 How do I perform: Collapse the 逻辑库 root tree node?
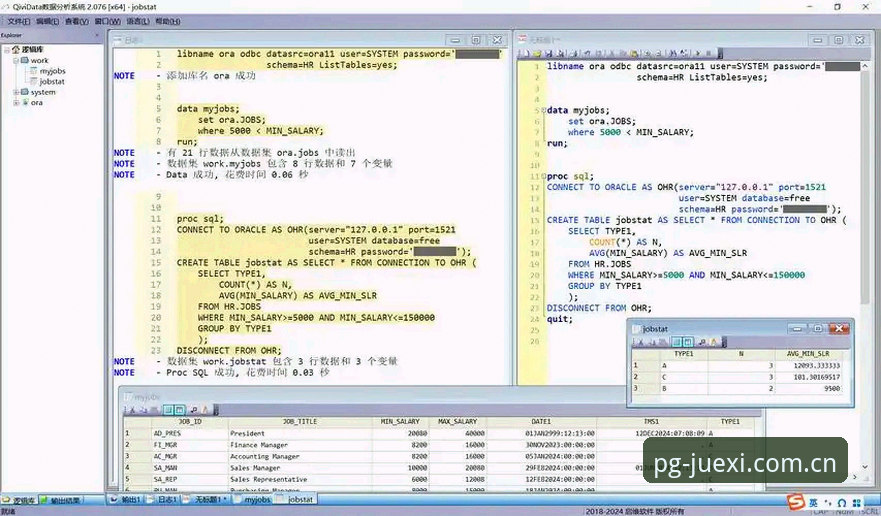[7, 49]
